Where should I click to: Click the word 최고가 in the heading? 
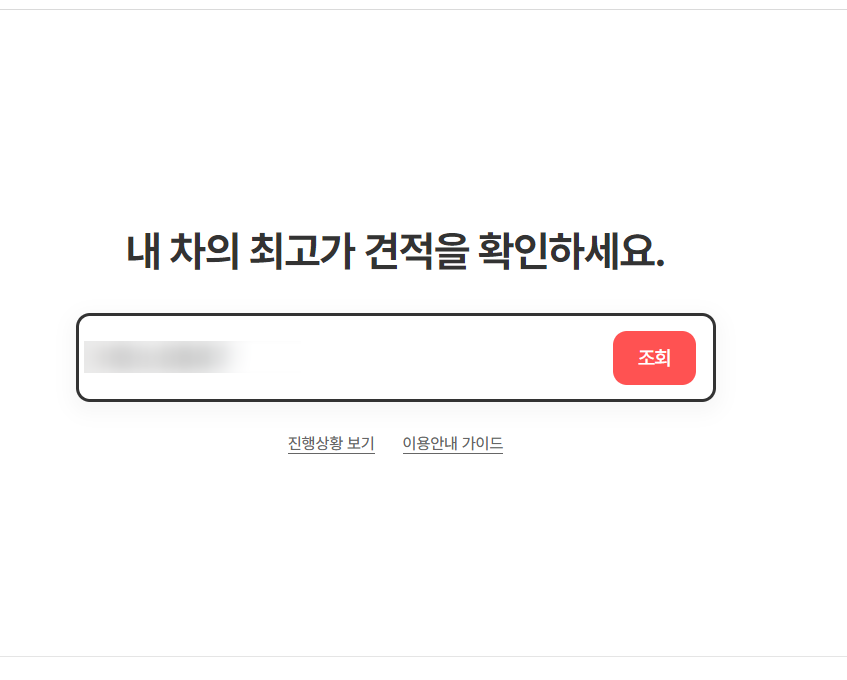[302, 251]
